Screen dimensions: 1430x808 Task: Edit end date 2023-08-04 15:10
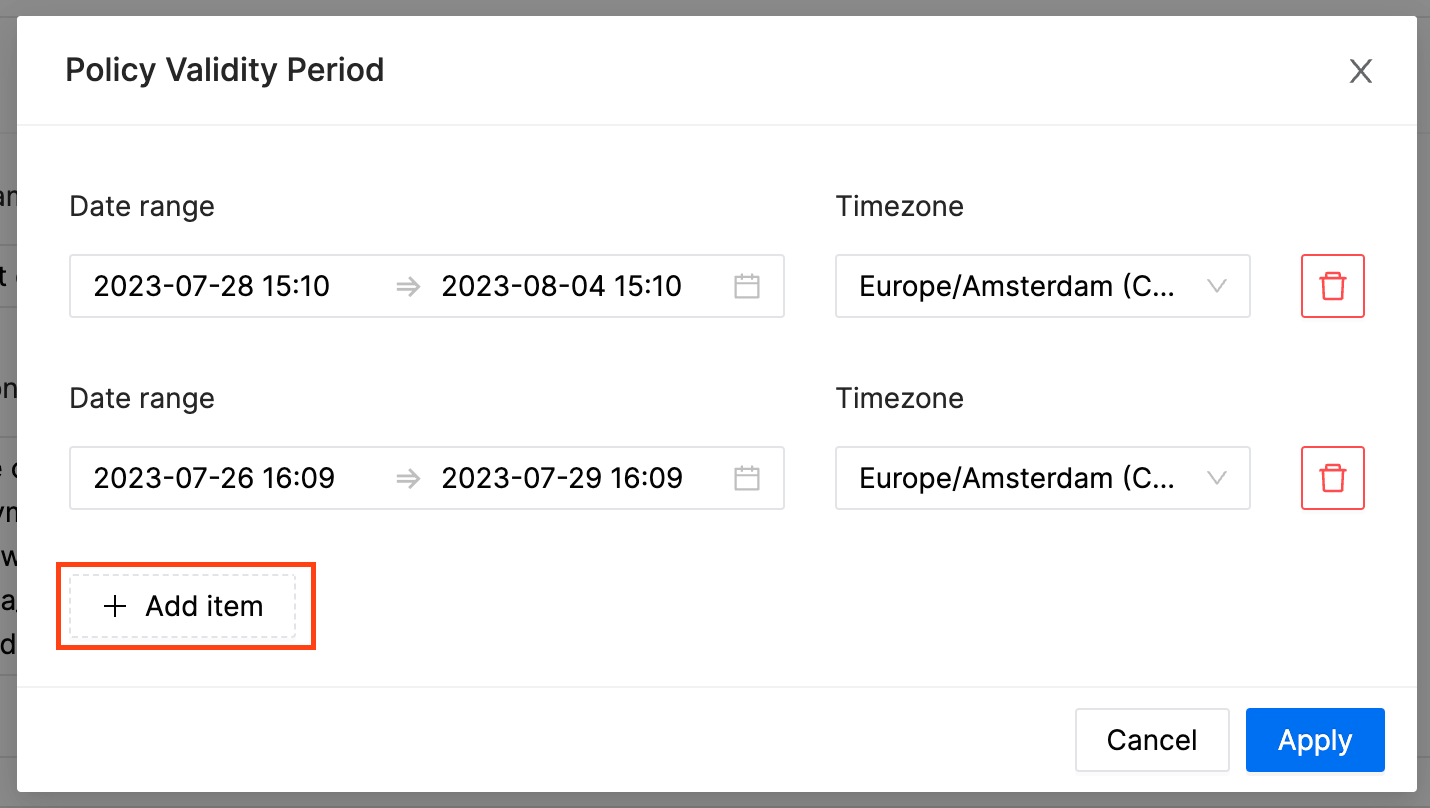pyautogui.click(x=562, y=286)
